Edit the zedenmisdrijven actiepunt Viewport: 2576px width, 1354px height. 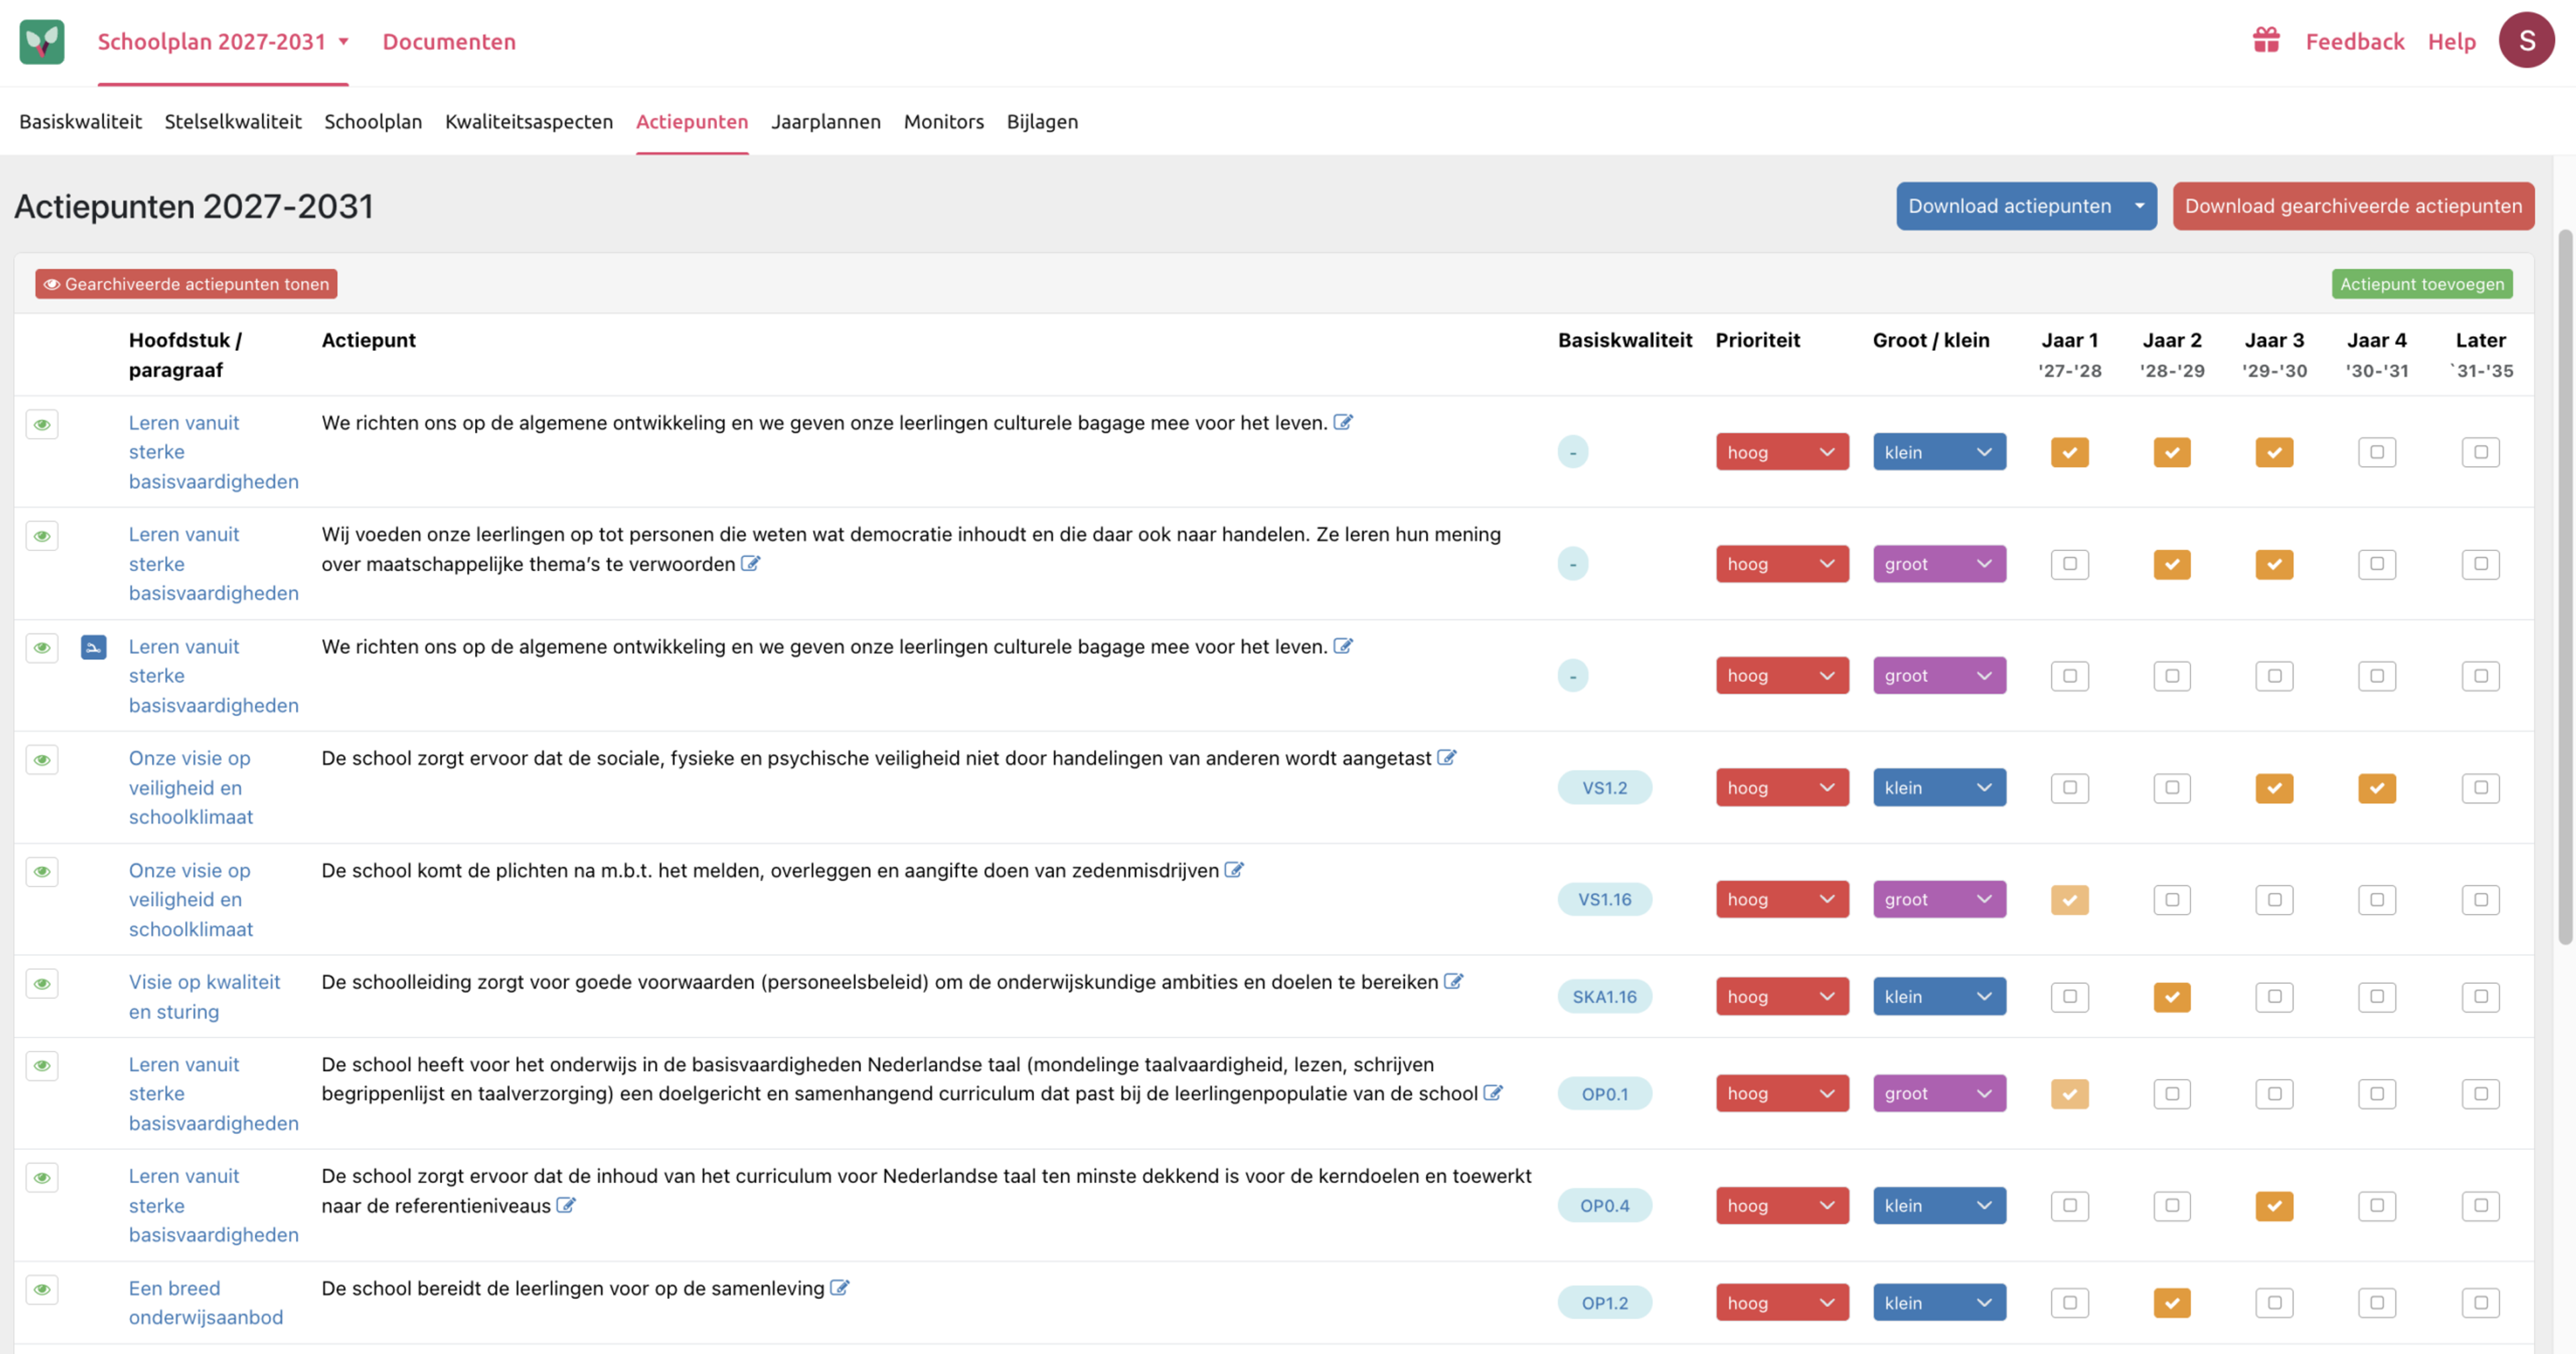tap(1234, 870)
